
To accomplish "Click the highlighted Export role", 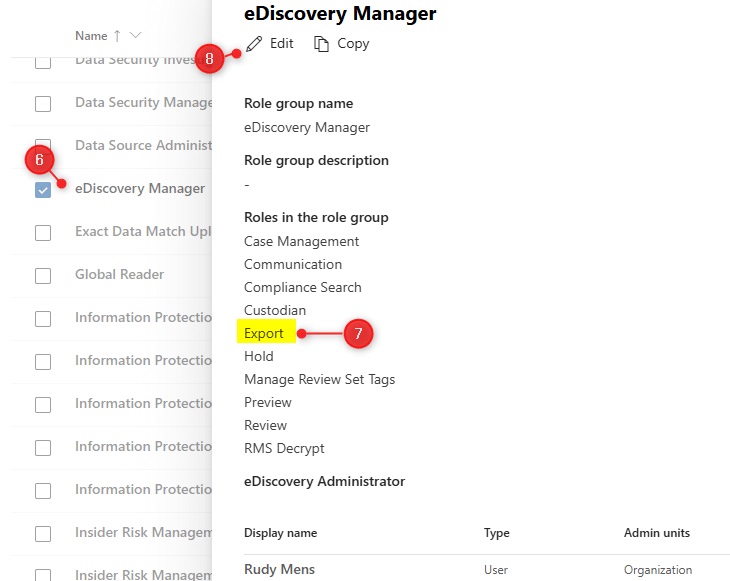I will [x=264, y=333].
